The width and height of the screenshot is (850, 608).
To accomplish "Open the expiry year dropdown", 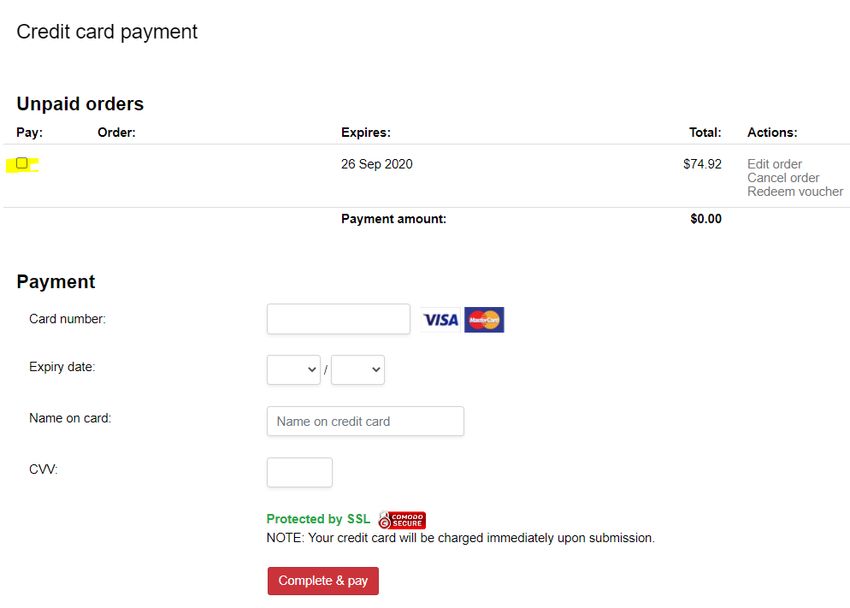I will [358, 370].
